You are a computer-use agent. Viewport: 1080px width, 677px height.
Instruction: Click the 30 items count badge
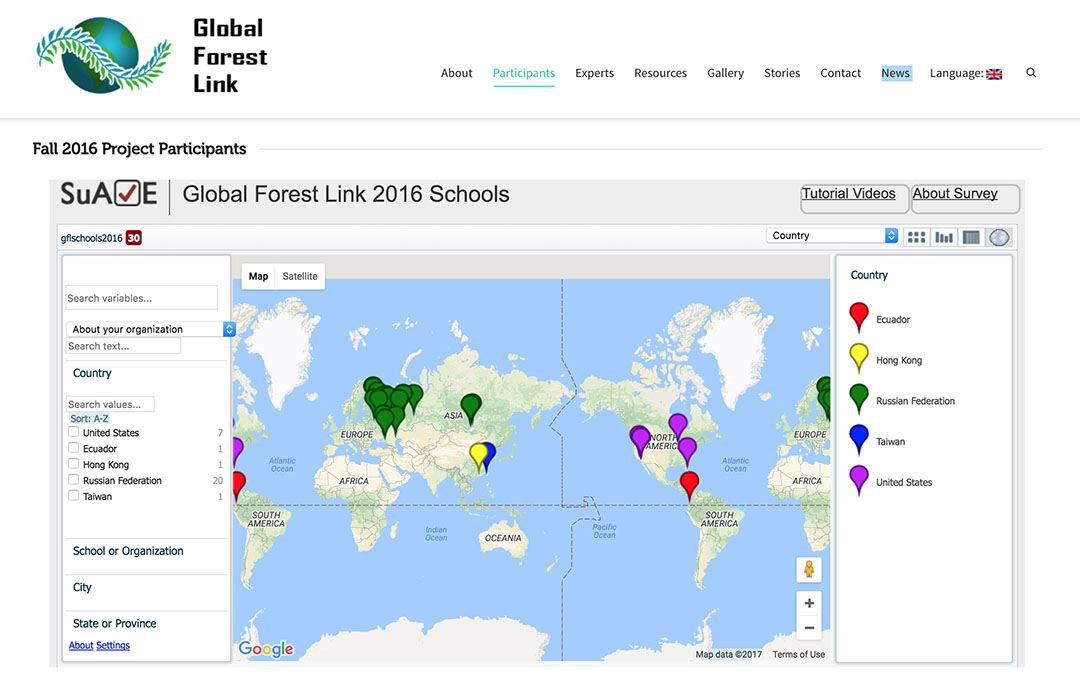click(134, 238)
